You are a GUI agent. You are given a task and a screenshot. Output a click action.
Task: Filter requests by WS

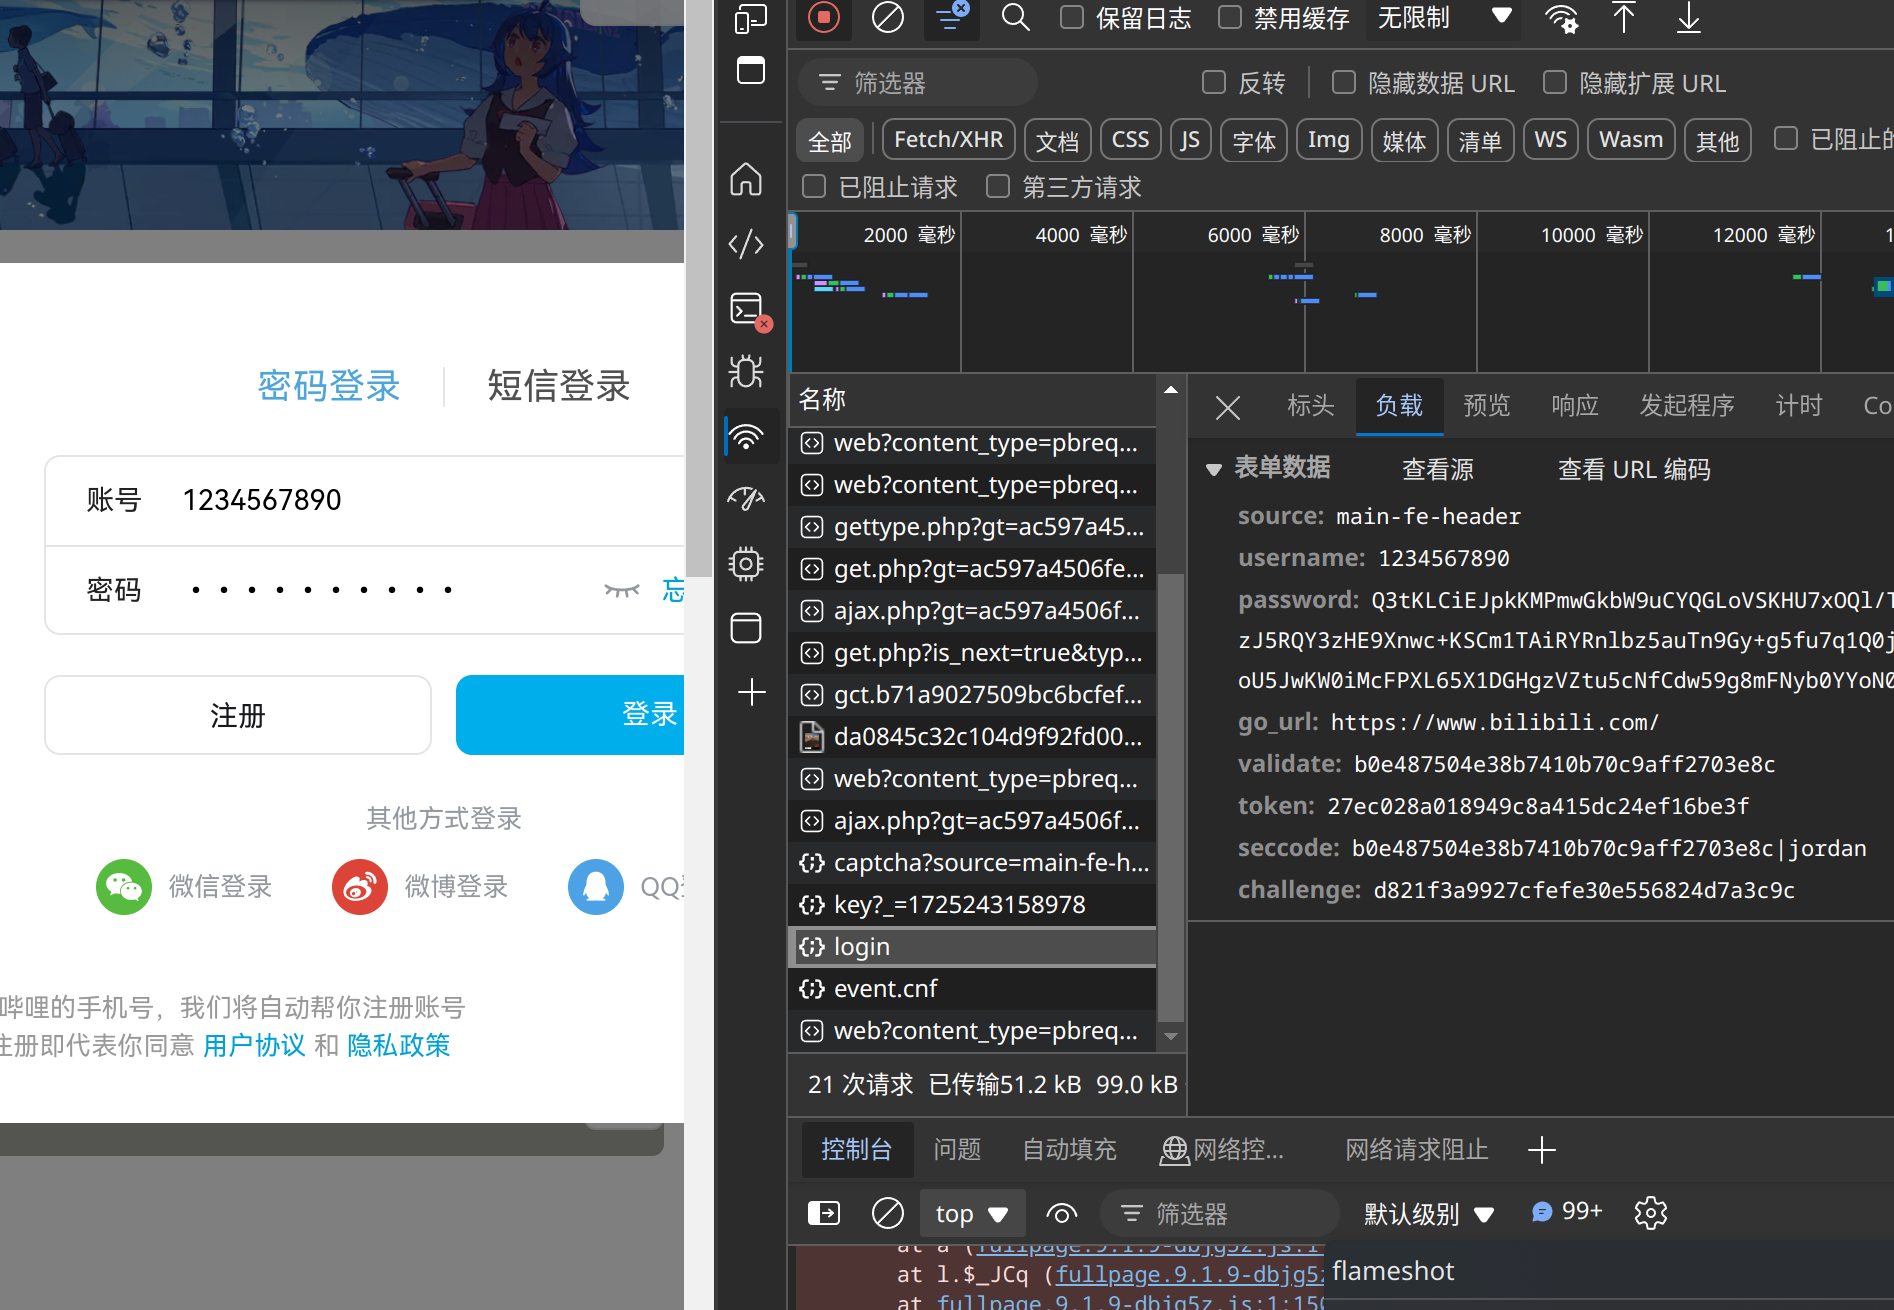click(x=1551, y=140)
